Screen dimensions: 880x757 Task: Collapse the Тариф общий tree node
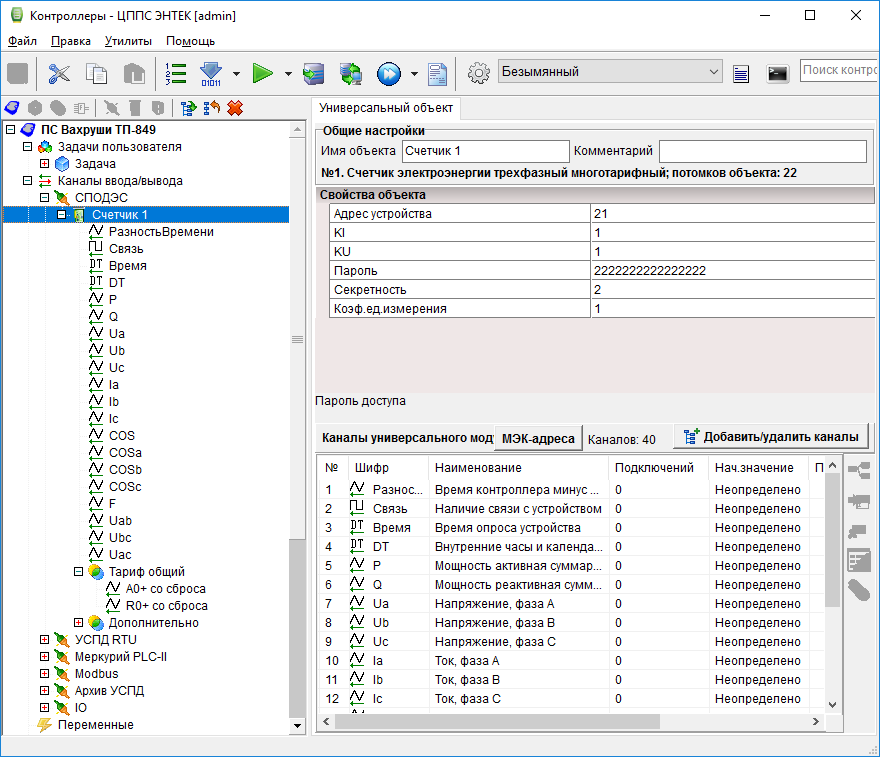78,572
